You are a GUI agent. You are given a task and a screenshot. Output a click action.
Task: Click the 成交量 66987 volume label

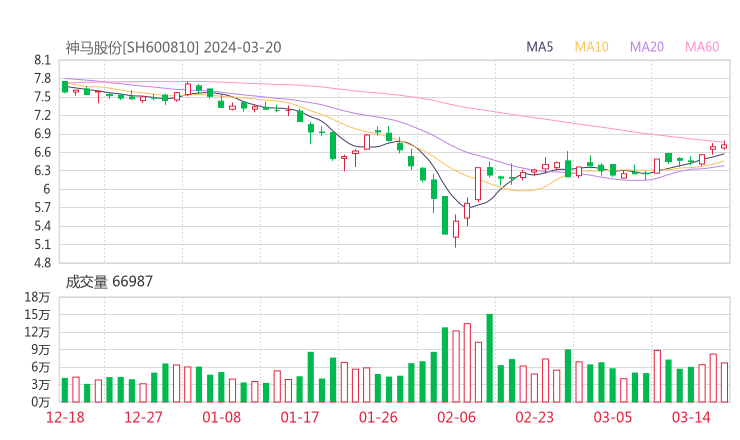click(109, 282)
